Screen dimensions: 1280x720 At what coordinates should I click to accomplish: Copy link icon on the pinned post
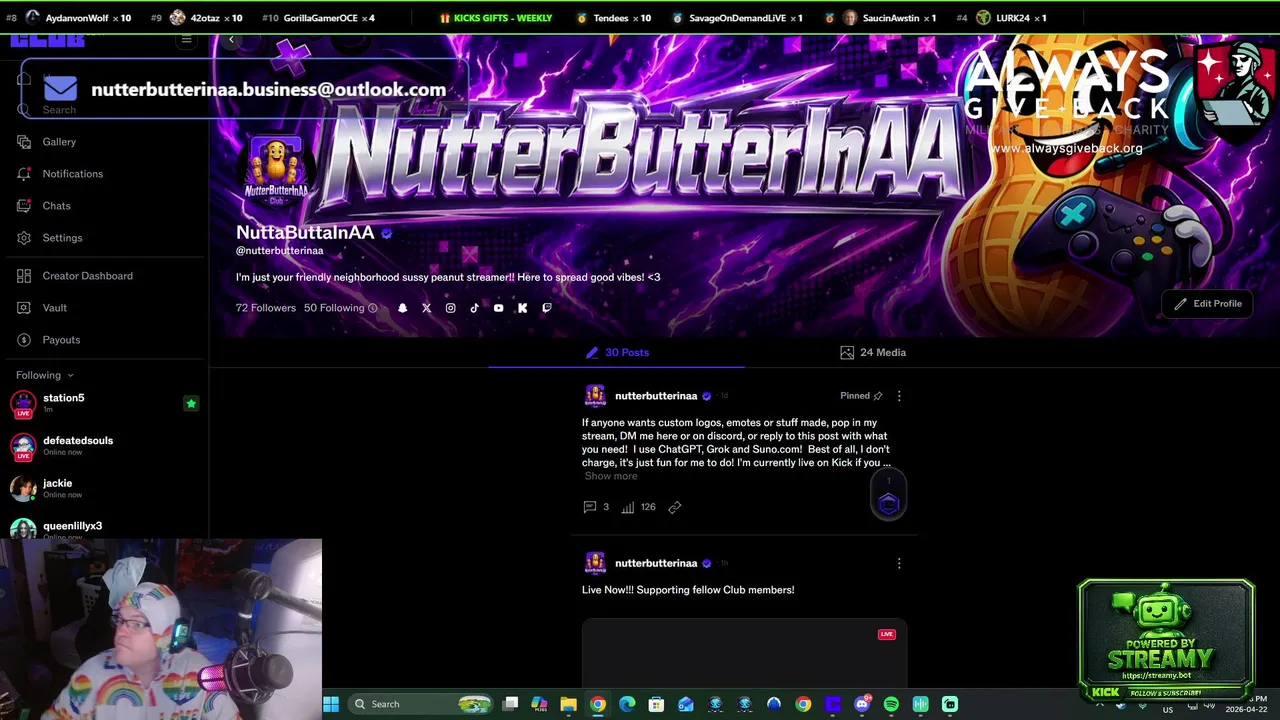(x=674, y=507)
